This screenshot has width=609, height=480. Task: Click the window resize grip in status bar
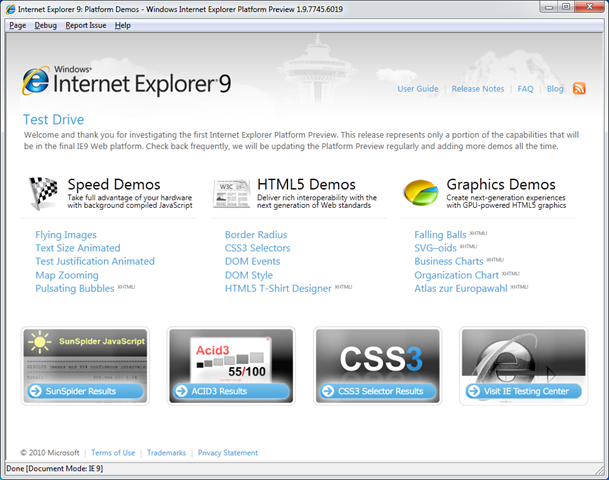click(x=599, y=470)
